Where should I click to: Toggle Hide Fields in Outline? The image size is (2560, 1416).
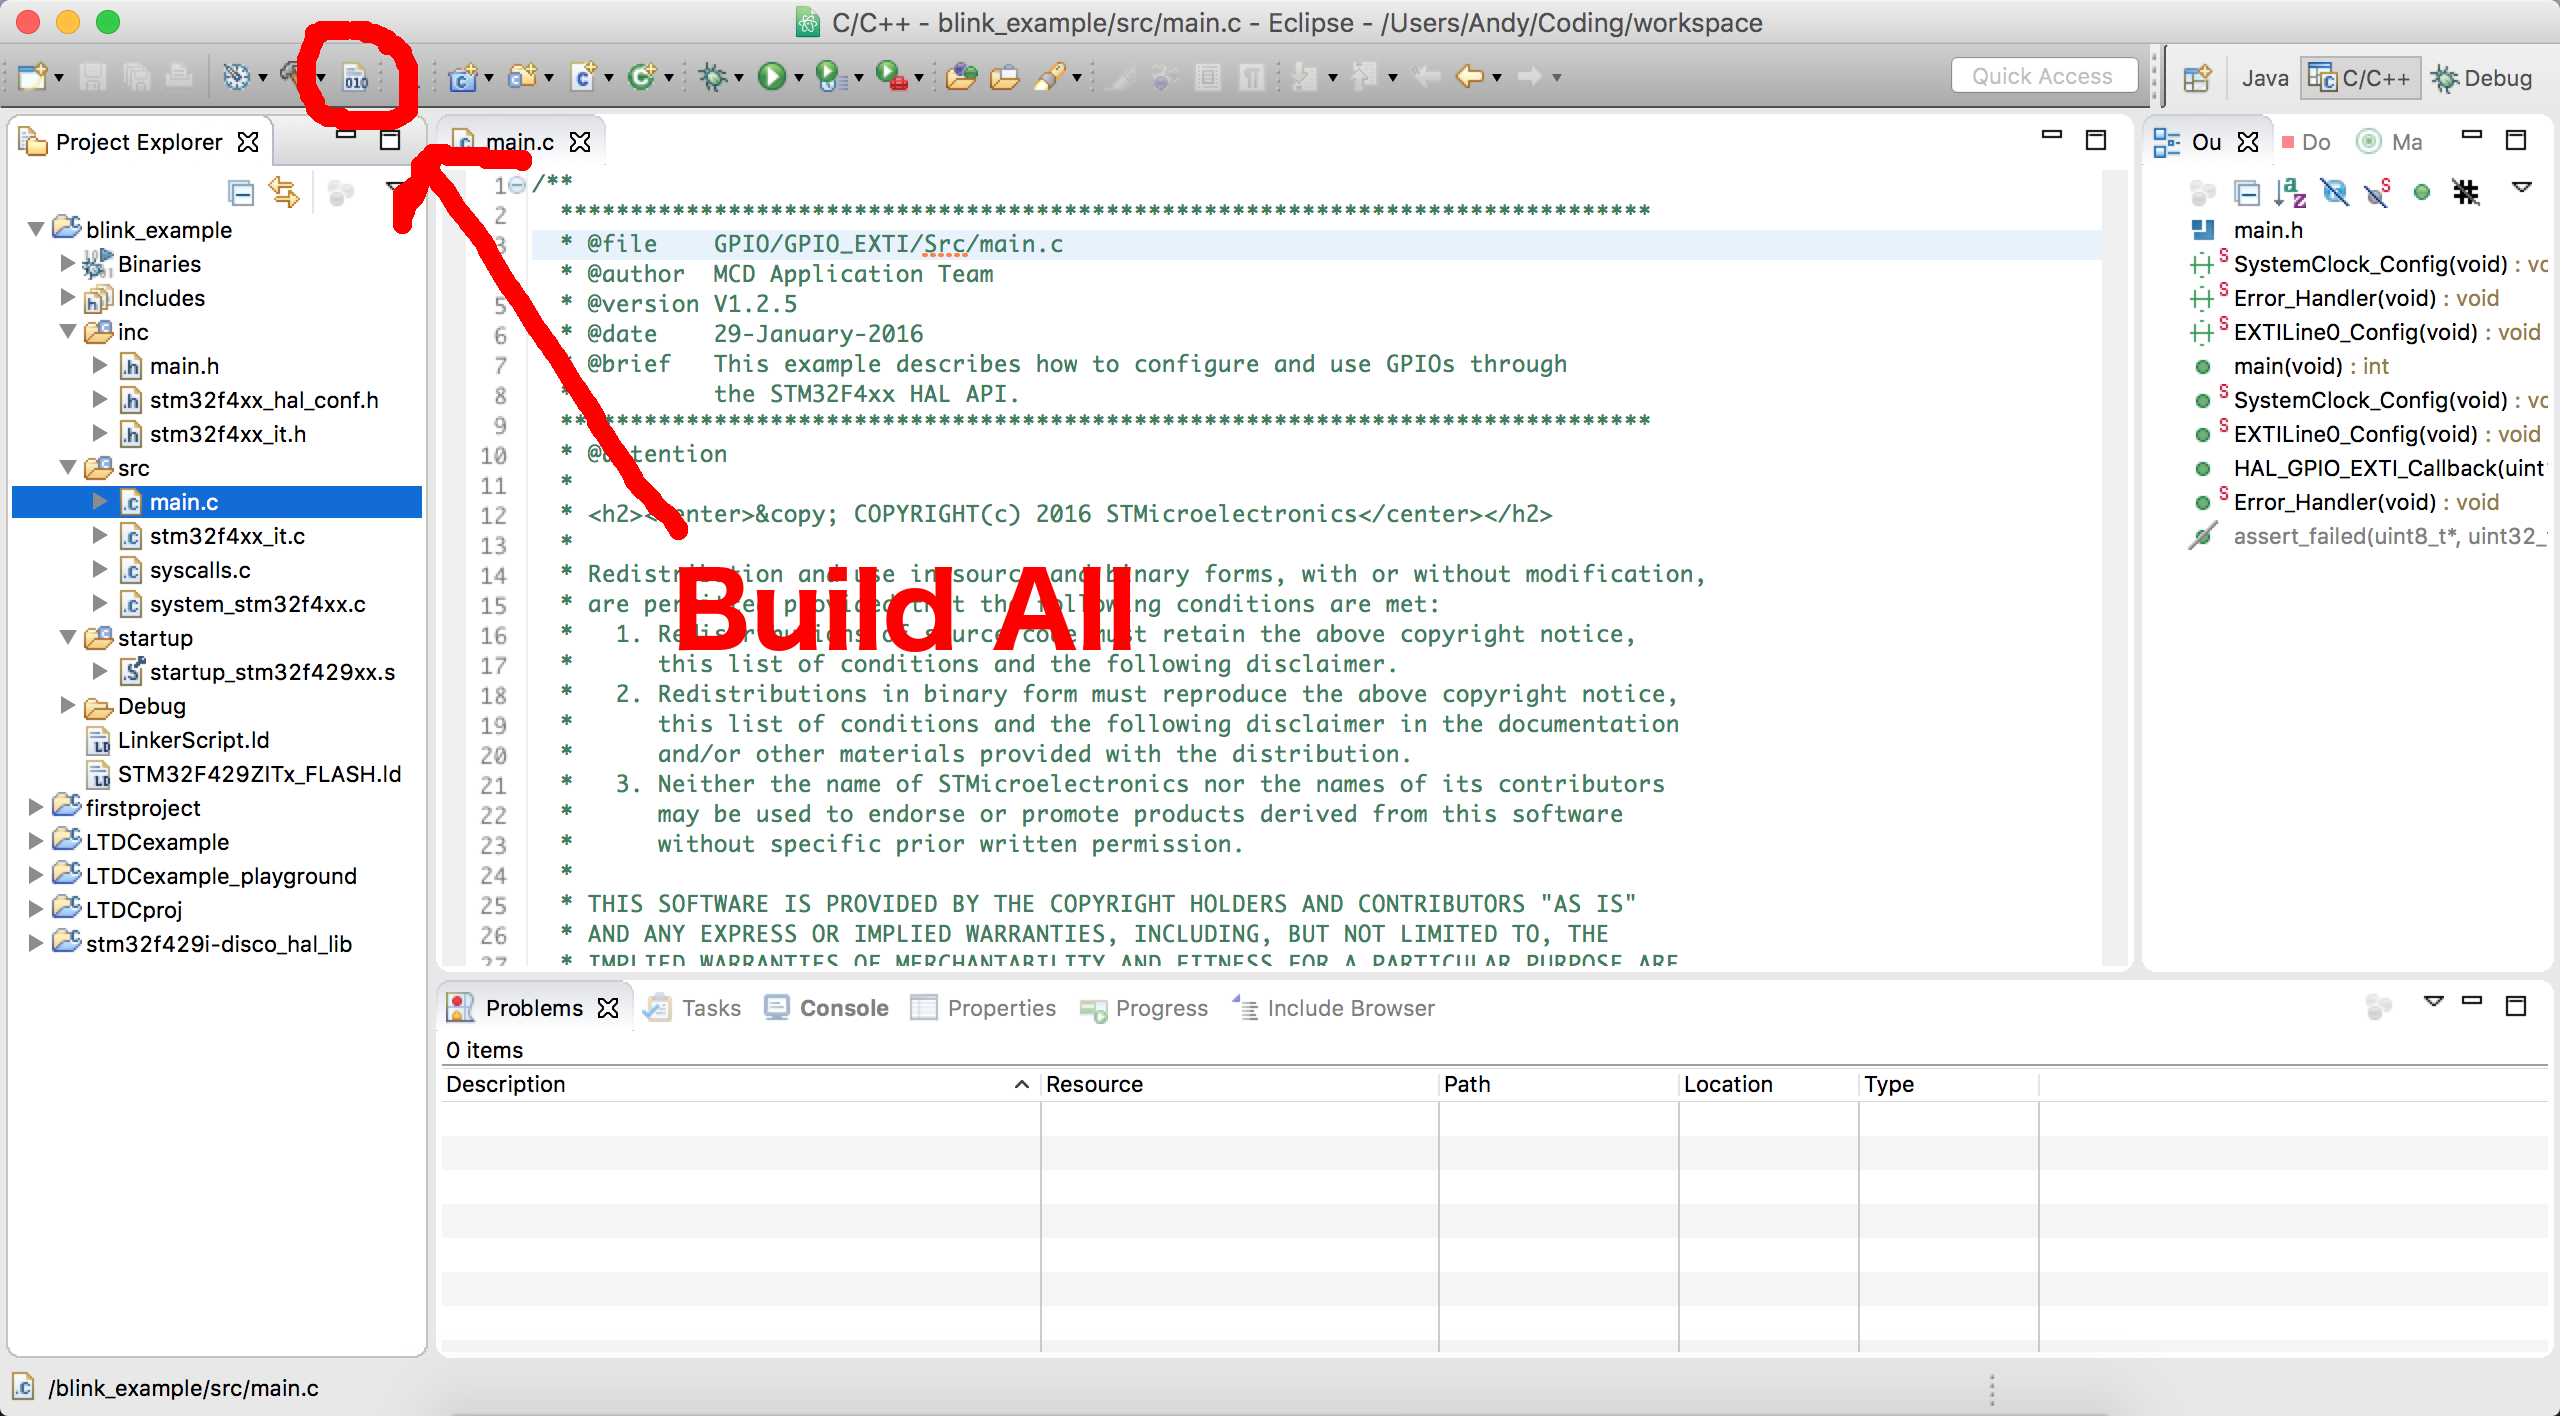[x=2334, y=192]
